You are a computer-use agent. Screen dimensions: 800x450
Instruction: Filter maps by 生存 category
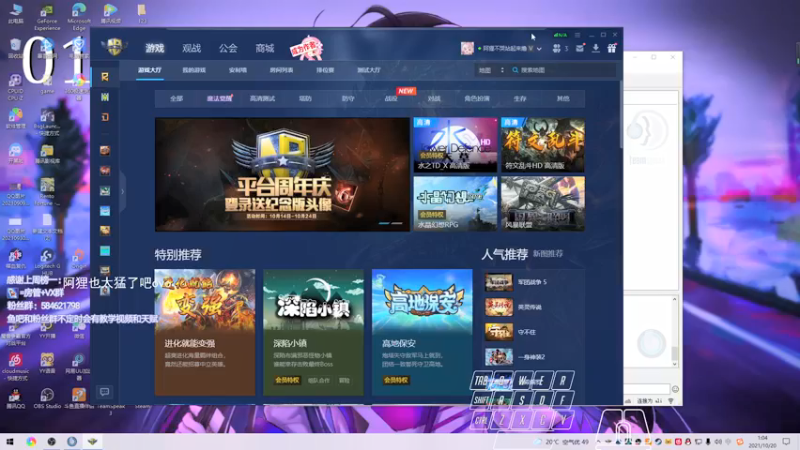click(520, 98)
